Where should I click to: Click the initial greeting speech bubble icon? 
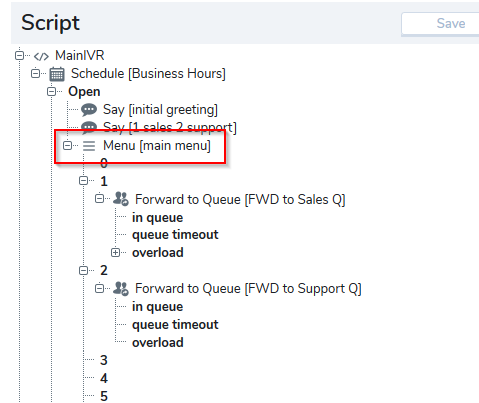pyautogui.click(x=89, y=109)
